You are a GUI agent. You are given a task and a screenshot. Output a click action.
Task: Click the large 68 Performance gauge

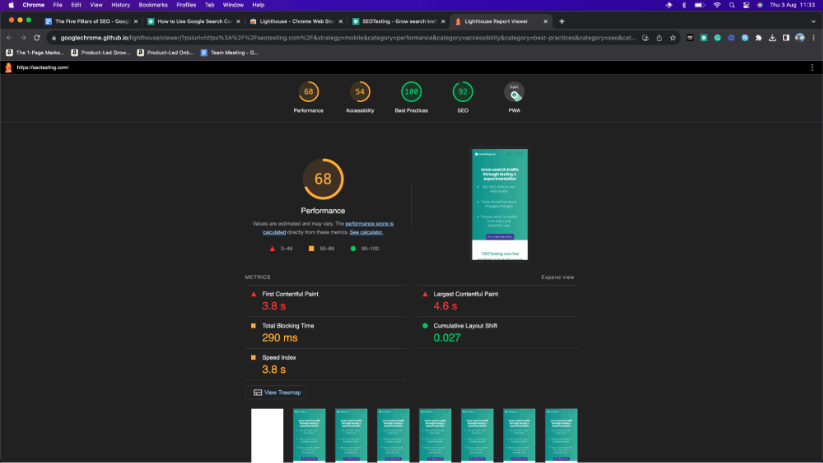point(323,179)
